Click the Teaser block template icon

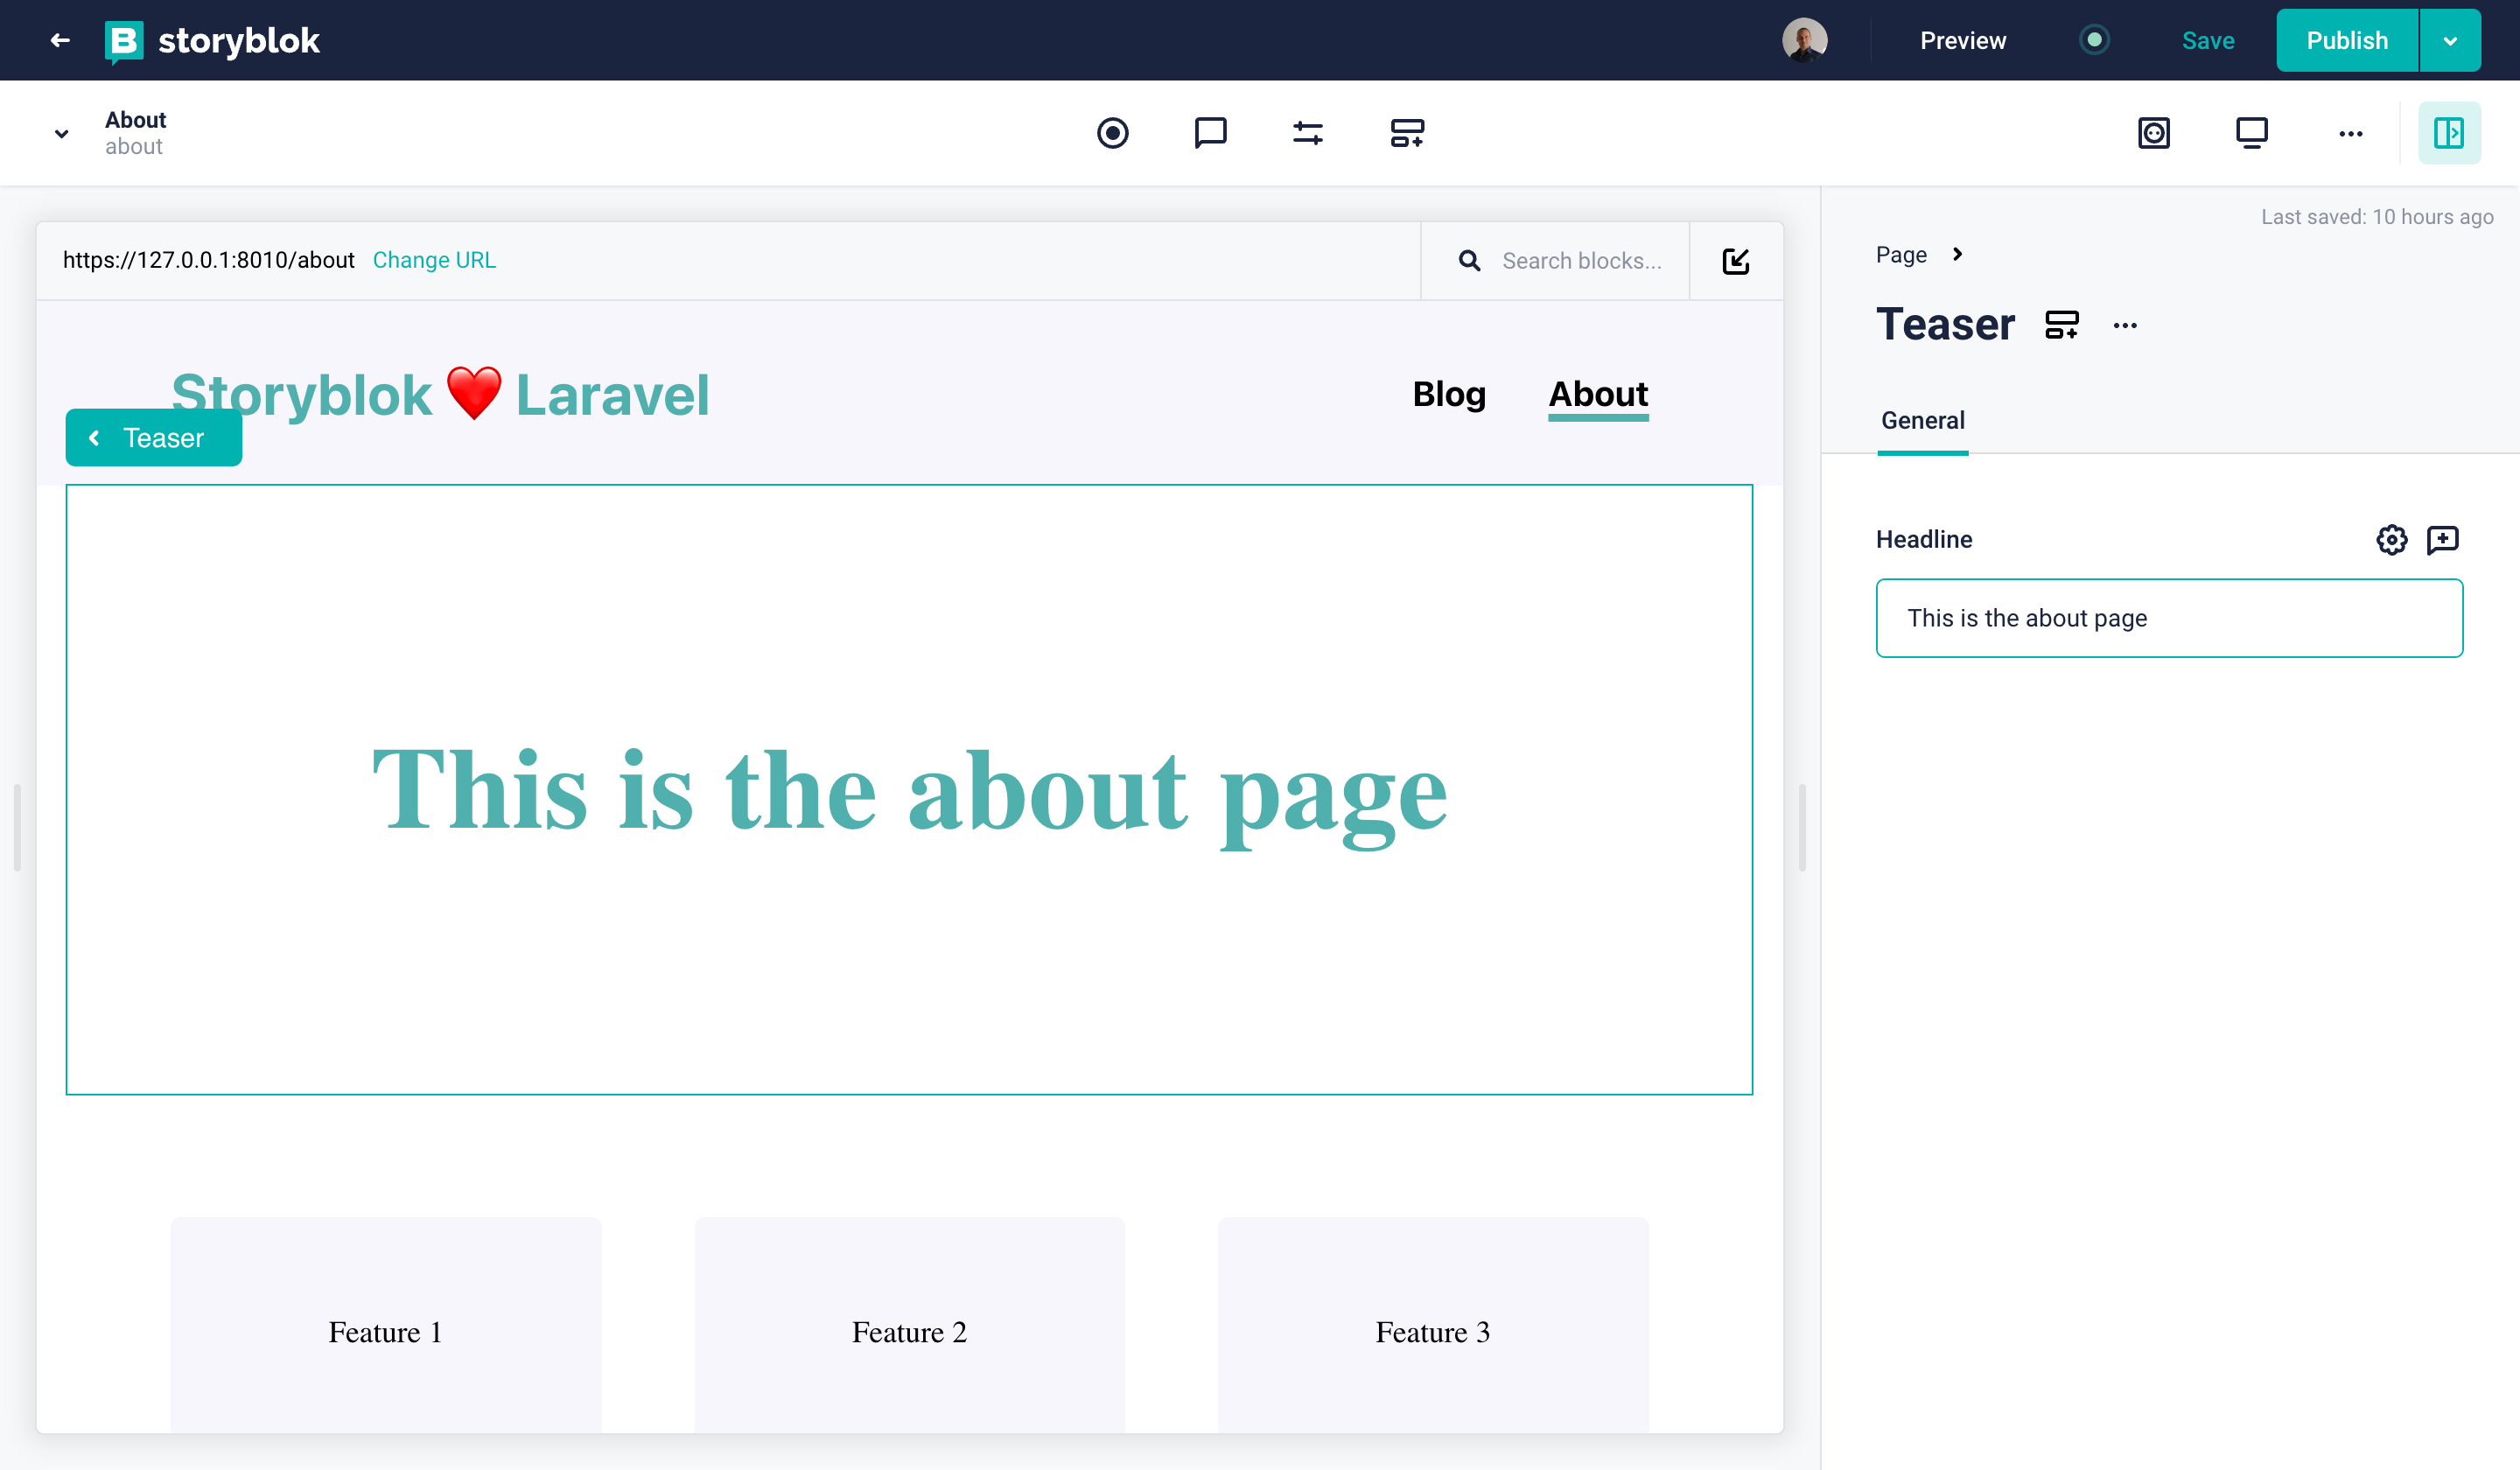[2062, 325]
